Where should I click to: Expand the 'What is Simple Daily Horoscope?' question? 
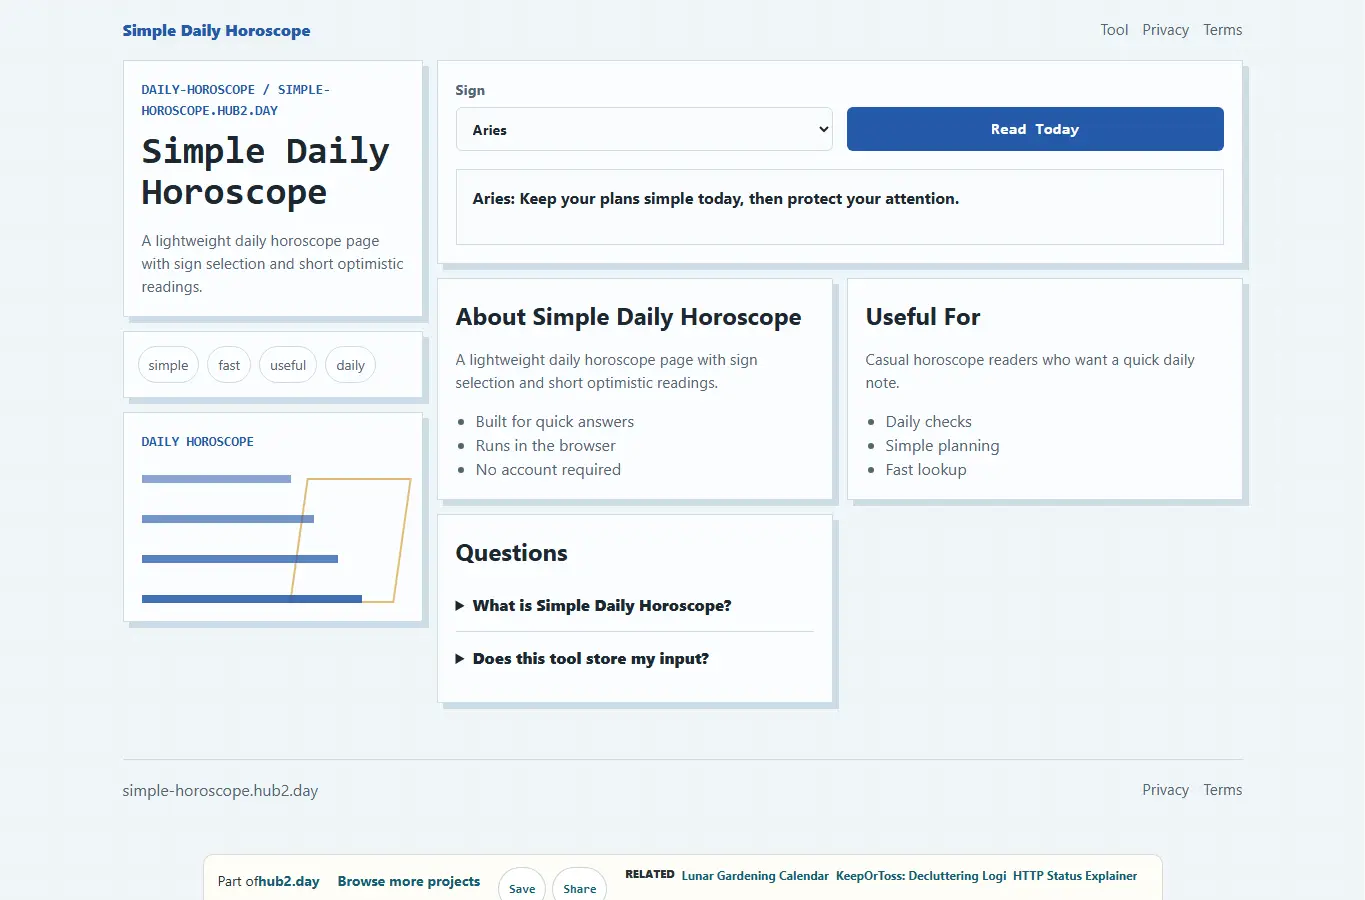click(634, 606)
